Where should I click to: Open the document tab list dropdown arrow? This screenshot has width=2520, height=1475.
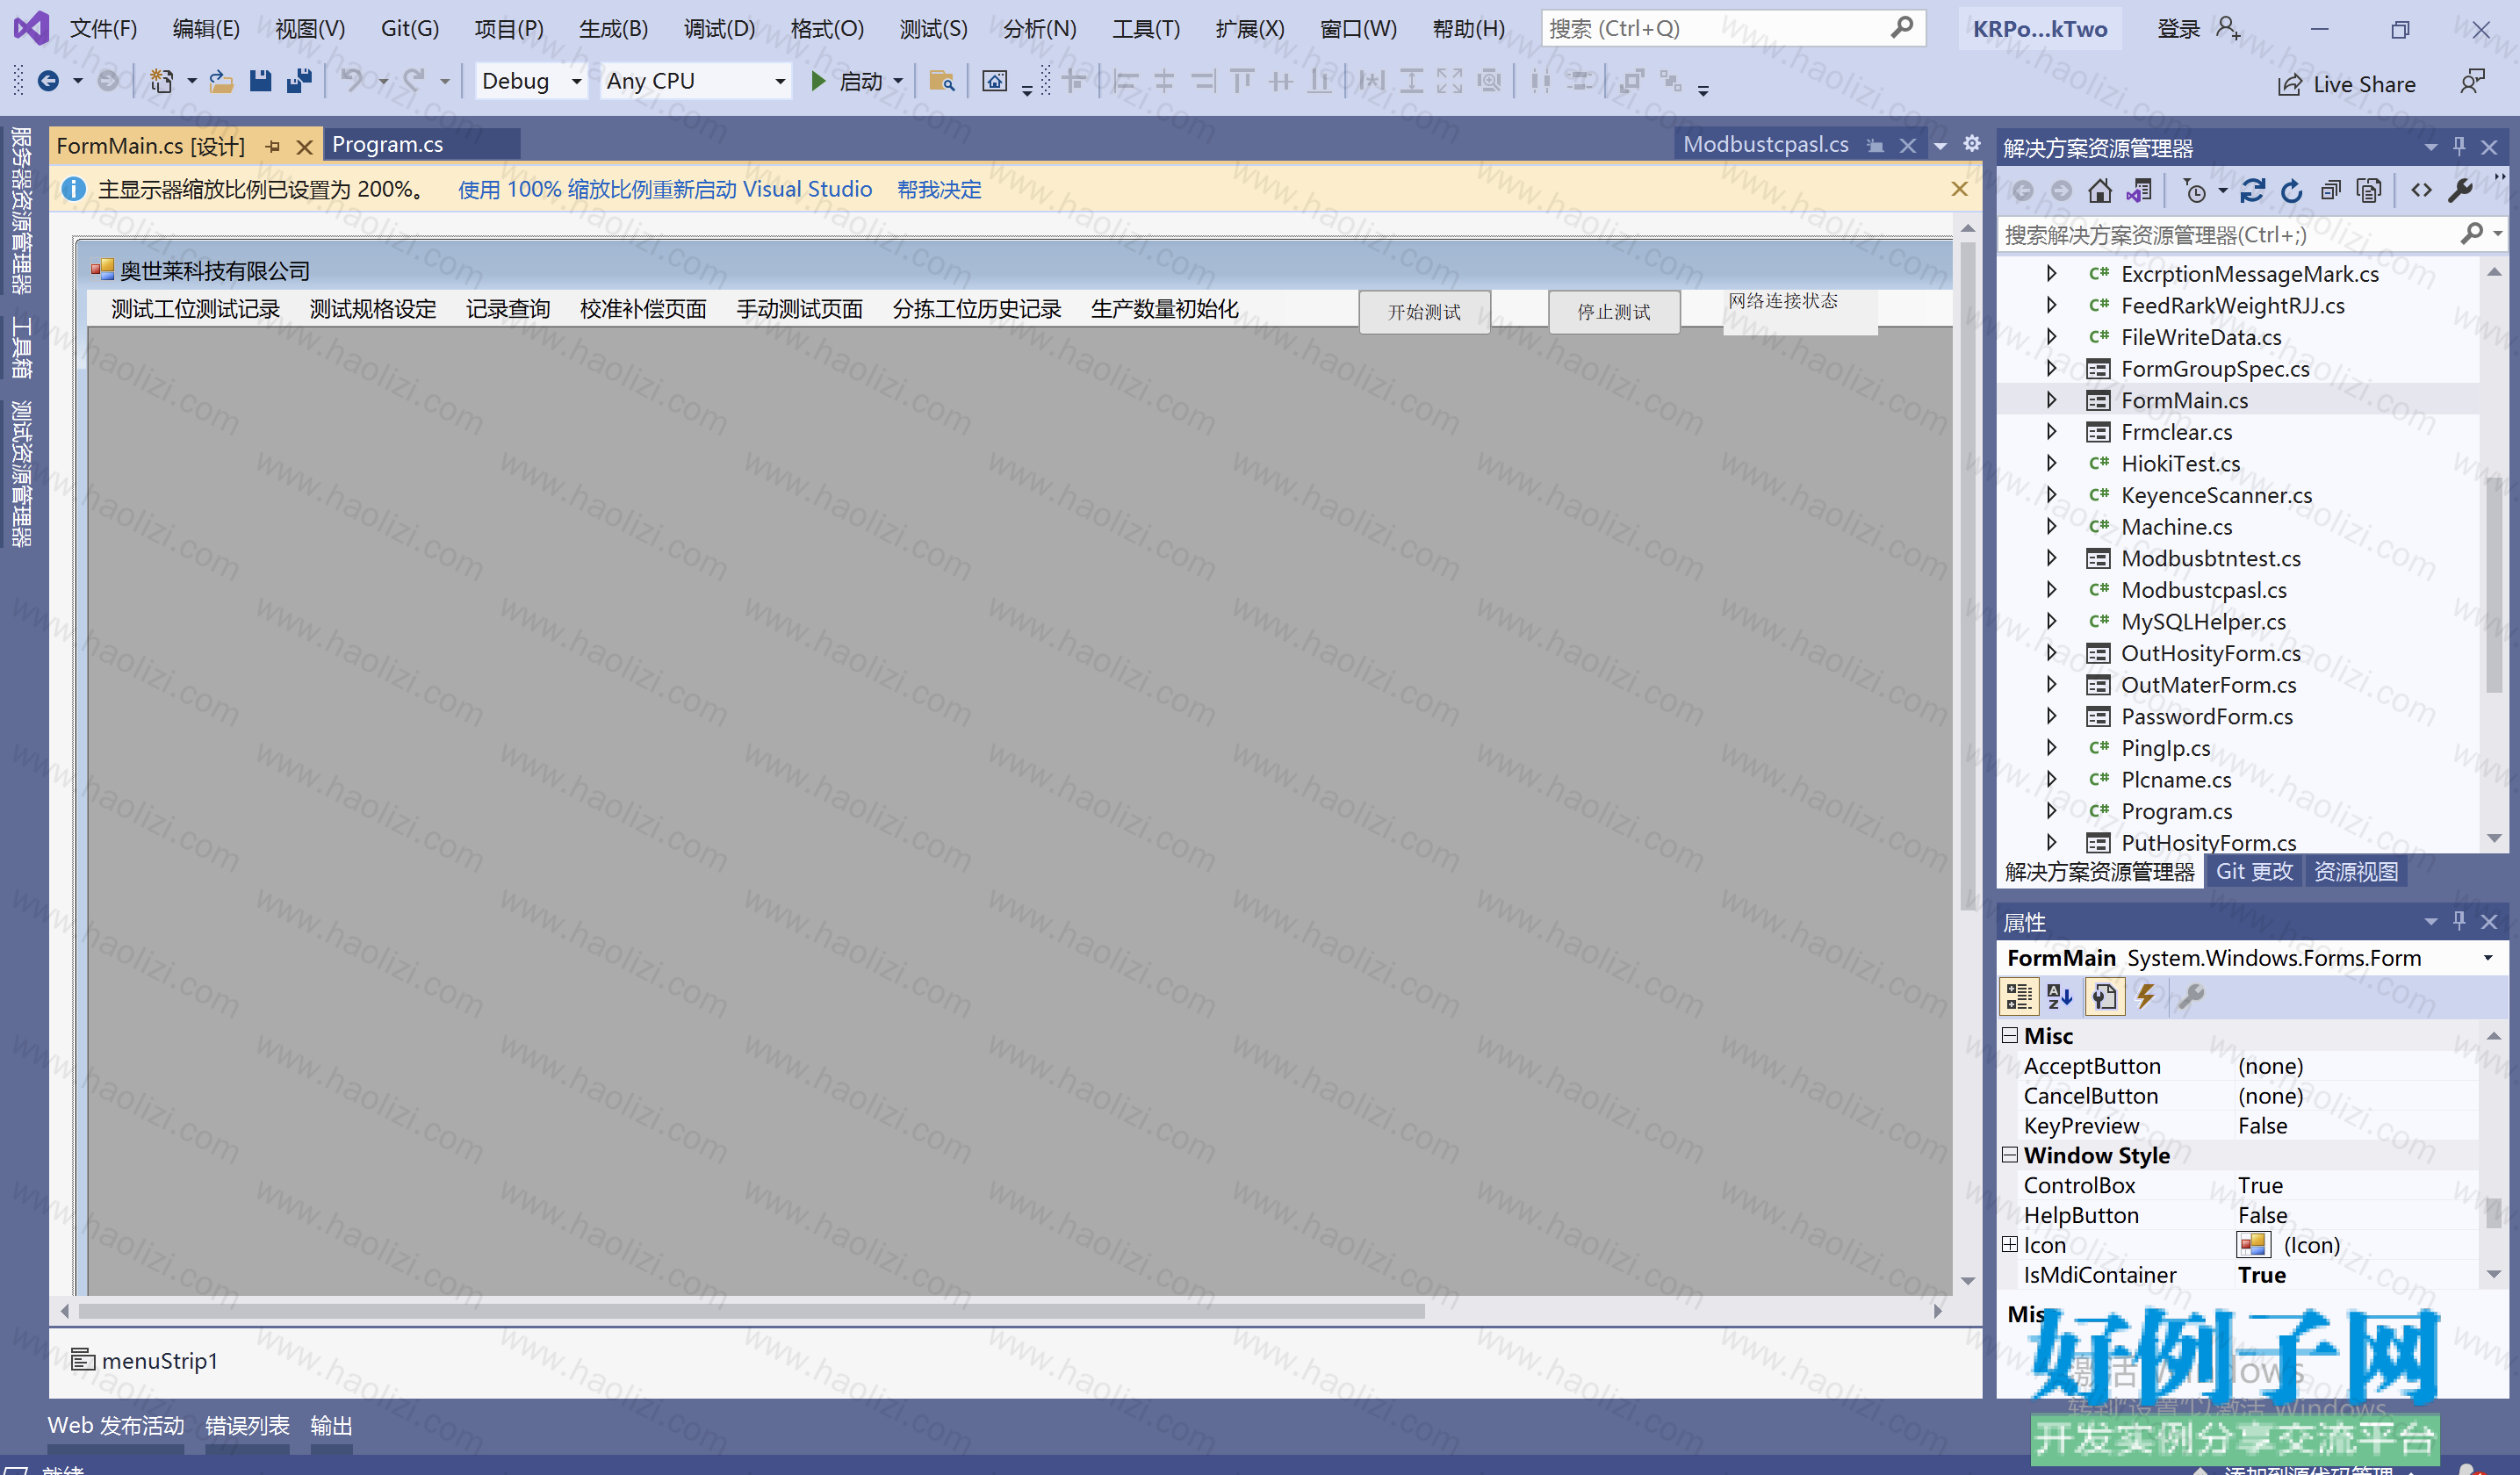(1940, 146)
